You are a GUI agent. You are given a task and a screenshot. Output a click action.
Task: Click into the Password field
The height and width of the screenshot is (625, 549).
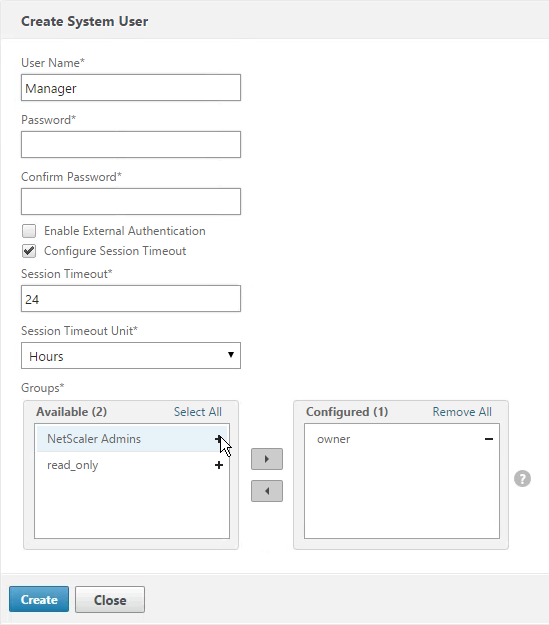click(131, 144)
